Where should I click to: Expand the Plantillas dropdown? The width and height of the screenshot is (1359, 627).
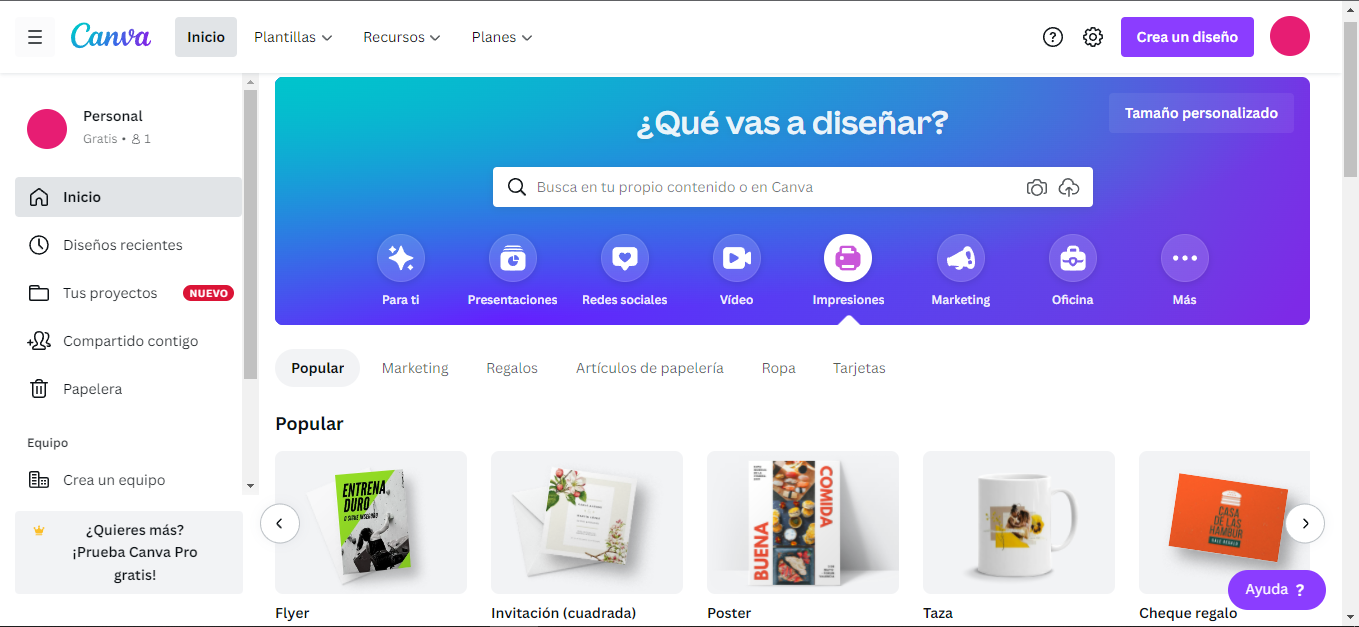coord(293,37)
